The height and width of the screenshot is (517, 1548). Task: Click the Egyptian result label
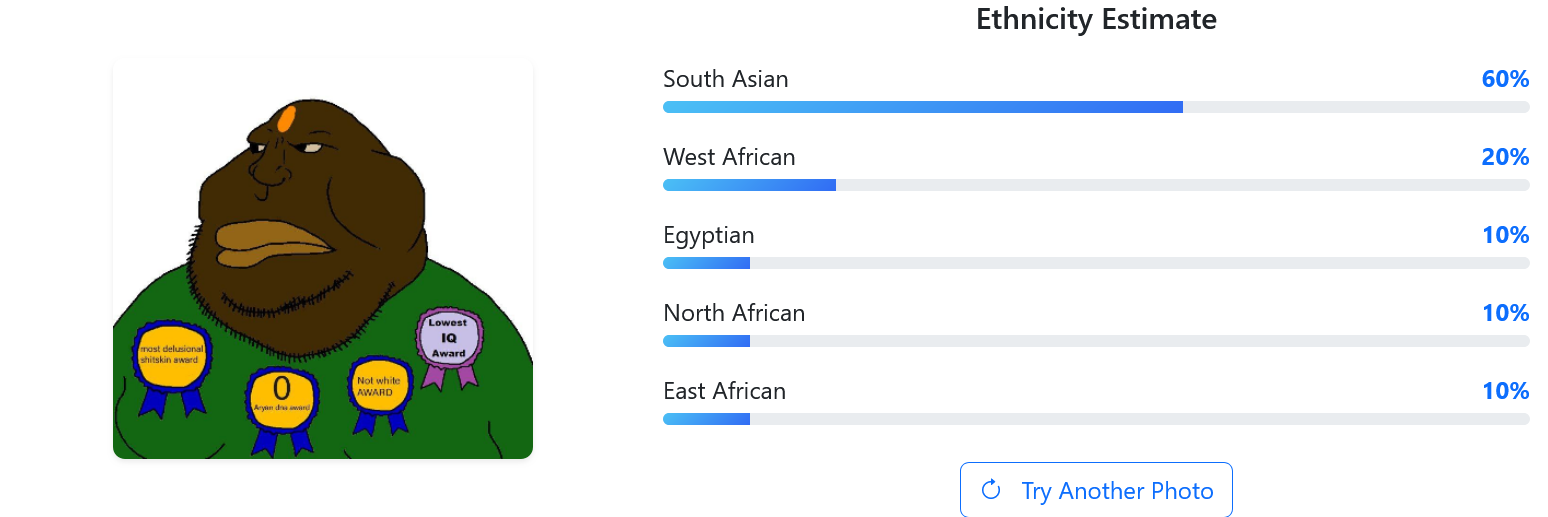pyautogui.click(x=708, y=235)
